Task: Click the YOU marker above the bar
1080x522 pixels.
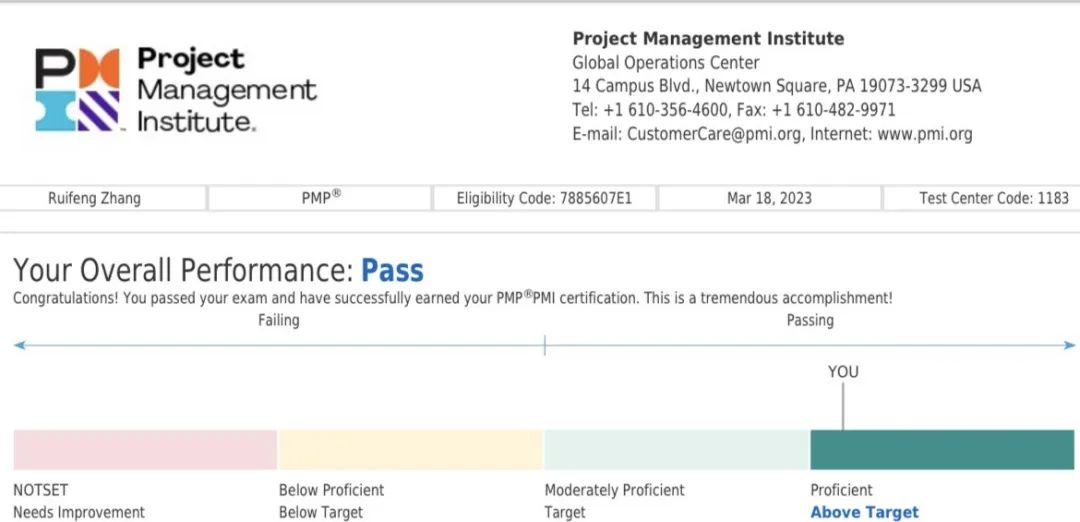Action: (x=843, y=372)
